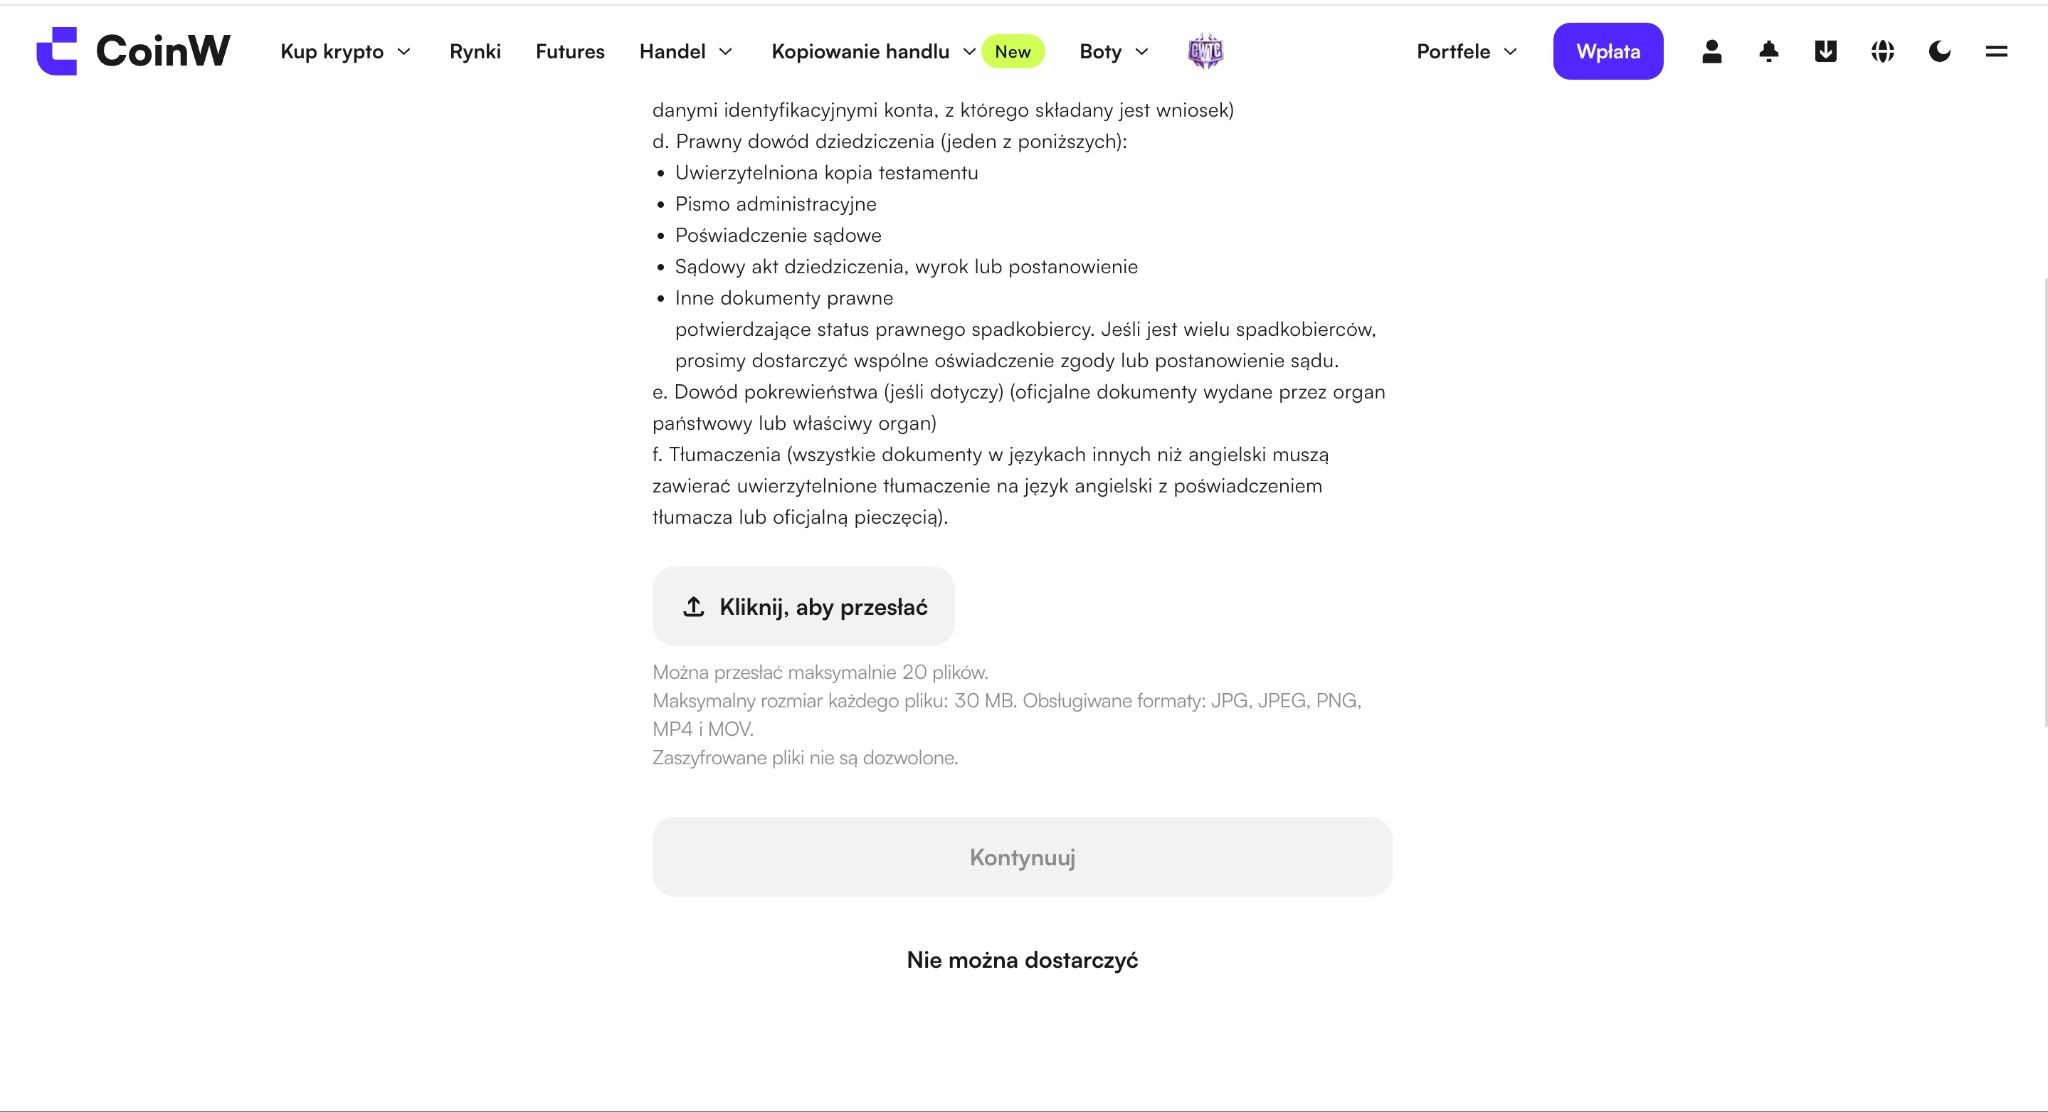Click the upload arrow icon
The image size is (2048, 1112).
click(693, 607)
